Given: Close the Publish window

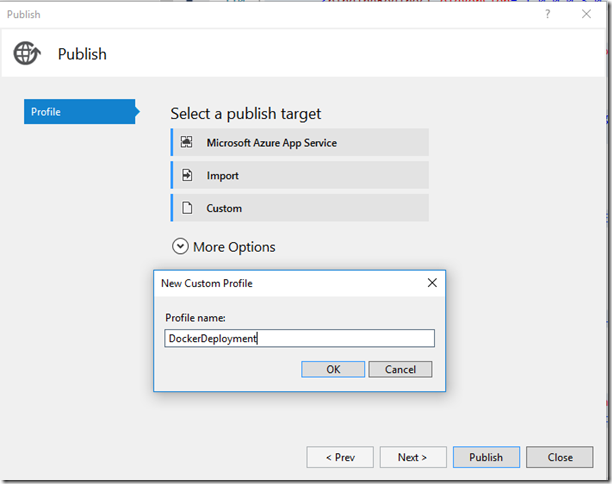Looking at the screenshot, I should point(586,14).
